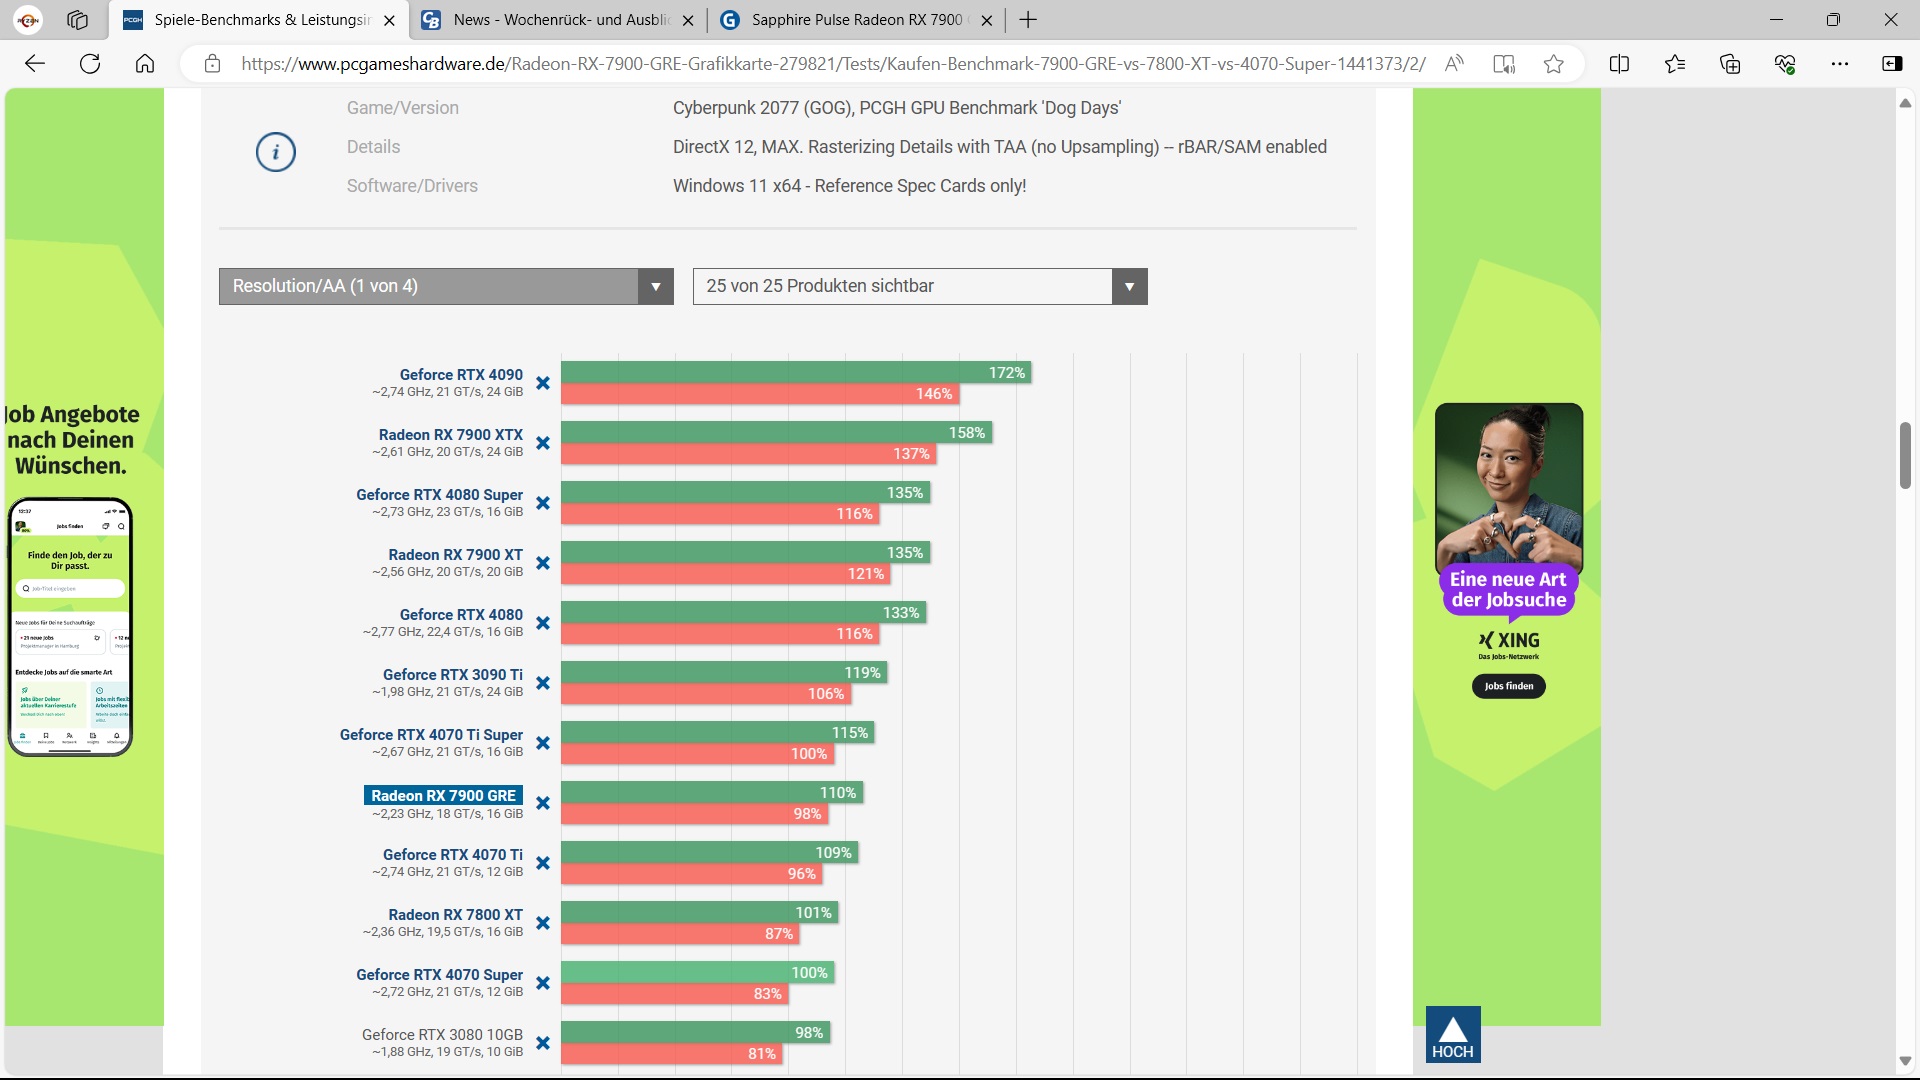This screenshot has width=1920, height=1080.
Task: Switch to Sapphire Pulse Radeon RX 7900 tab
Action: pos(855,20)
